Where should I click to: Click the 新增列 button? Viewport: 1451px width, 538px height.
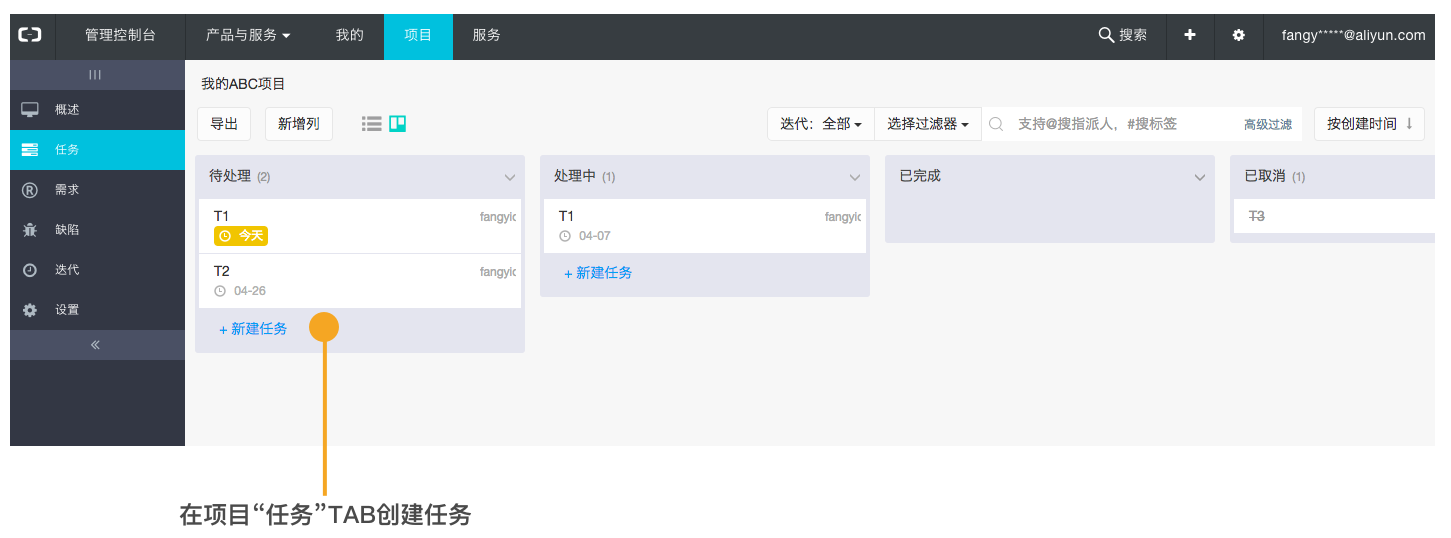click(x=299, y=124)
